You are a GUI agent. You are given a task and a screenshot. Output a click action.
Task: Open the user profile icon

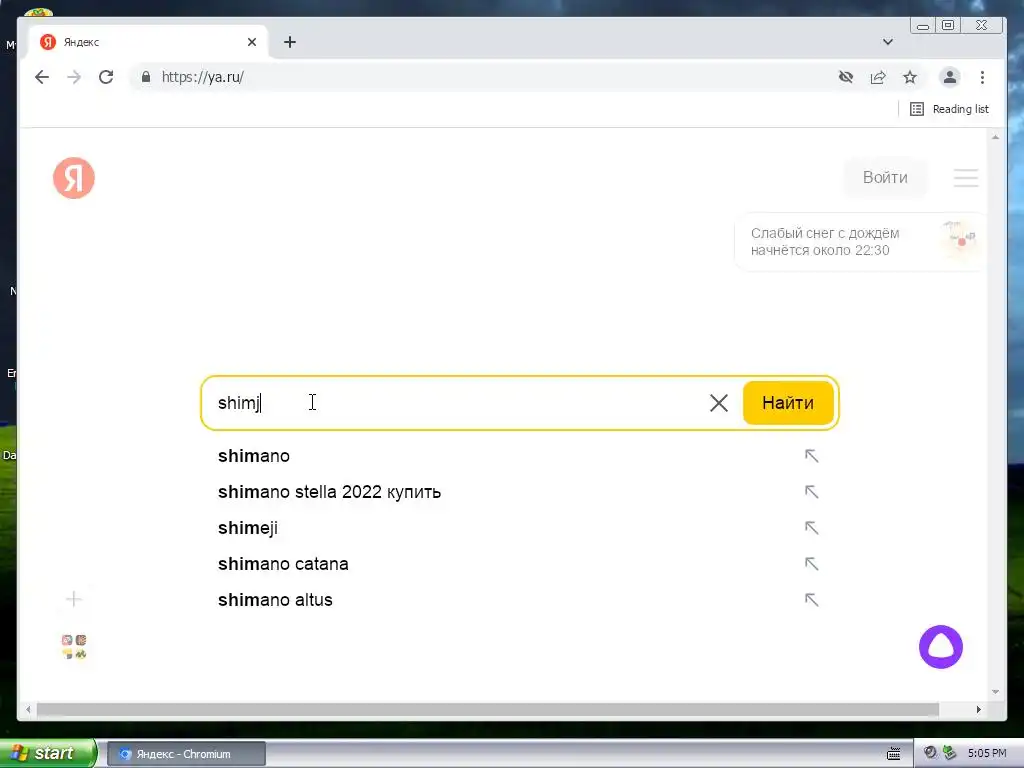(x=950, y=77)
